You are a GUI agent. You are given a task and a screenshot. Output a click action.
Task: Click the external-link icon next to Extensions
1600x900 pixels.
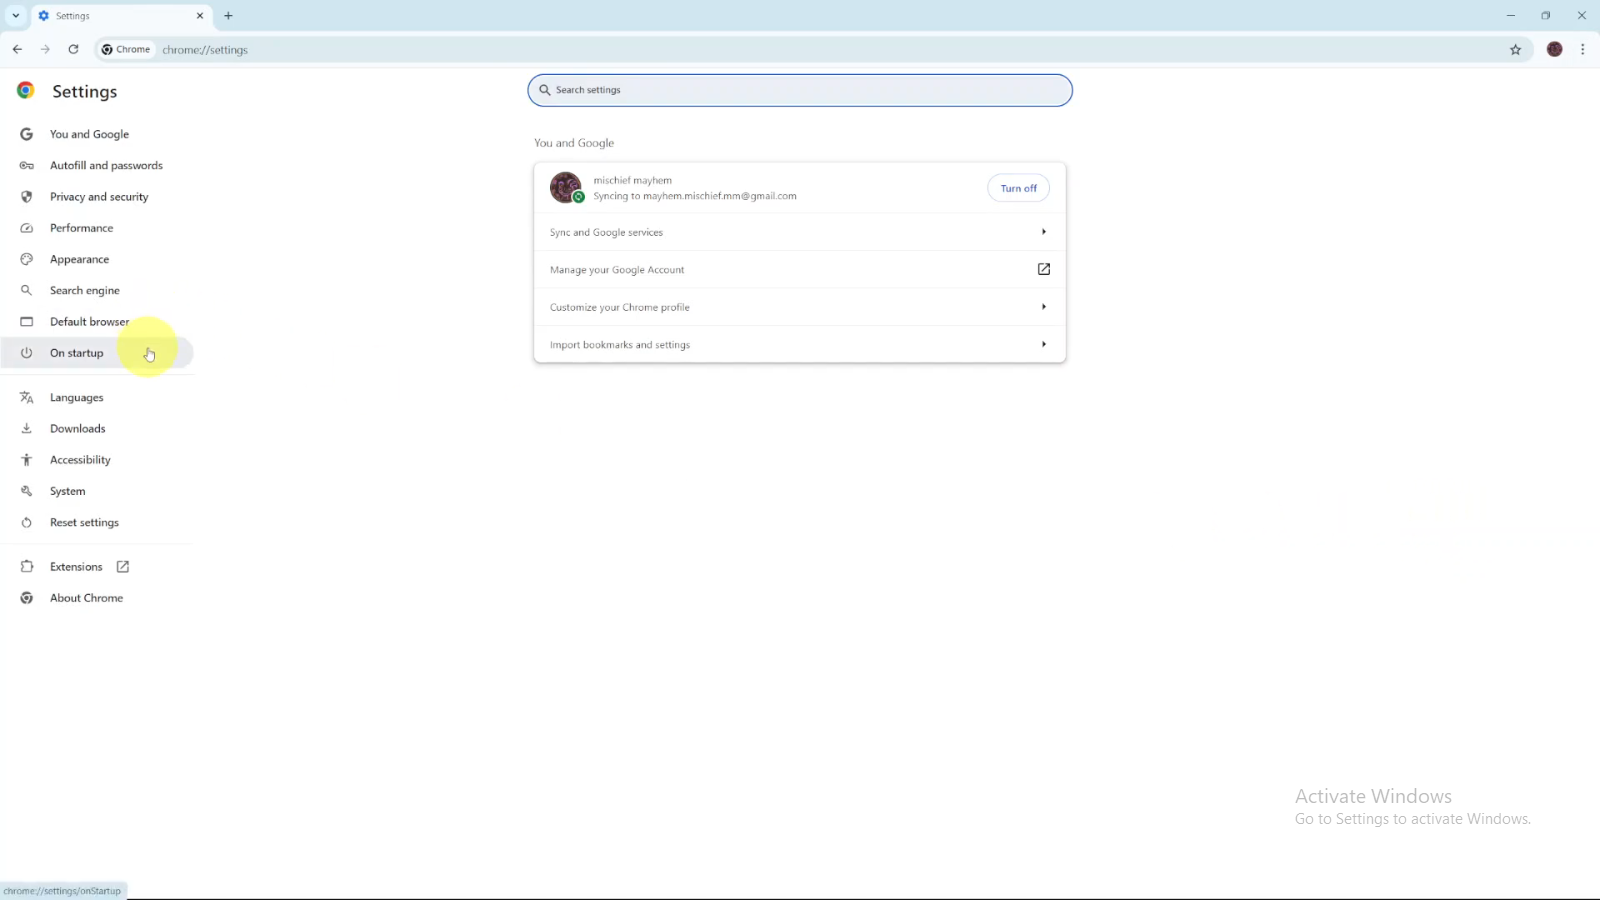(x=123, y=567)
